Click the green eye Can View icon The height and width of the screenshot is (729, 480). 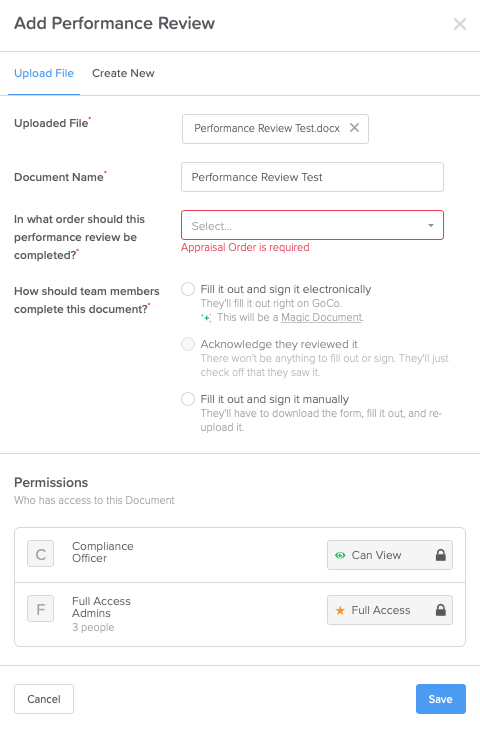pyautogui.click(x=340, y=555)
